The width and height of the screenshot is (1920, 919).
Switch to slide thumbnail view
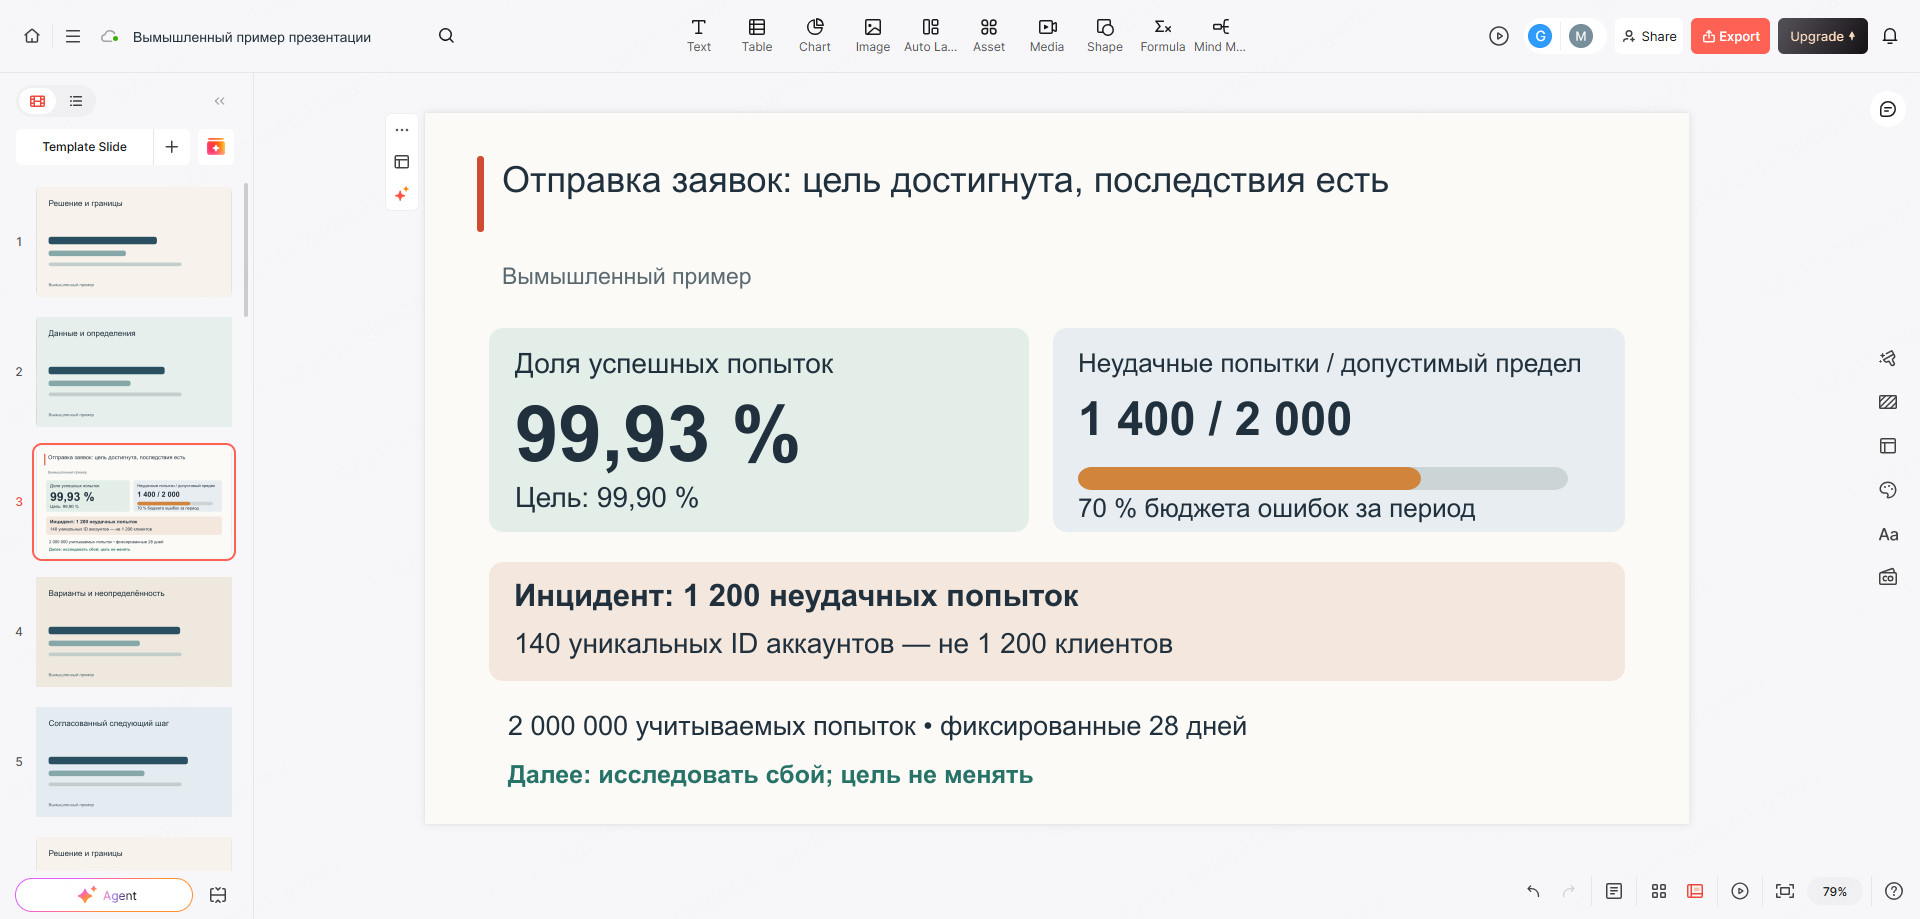coord(38,101)
